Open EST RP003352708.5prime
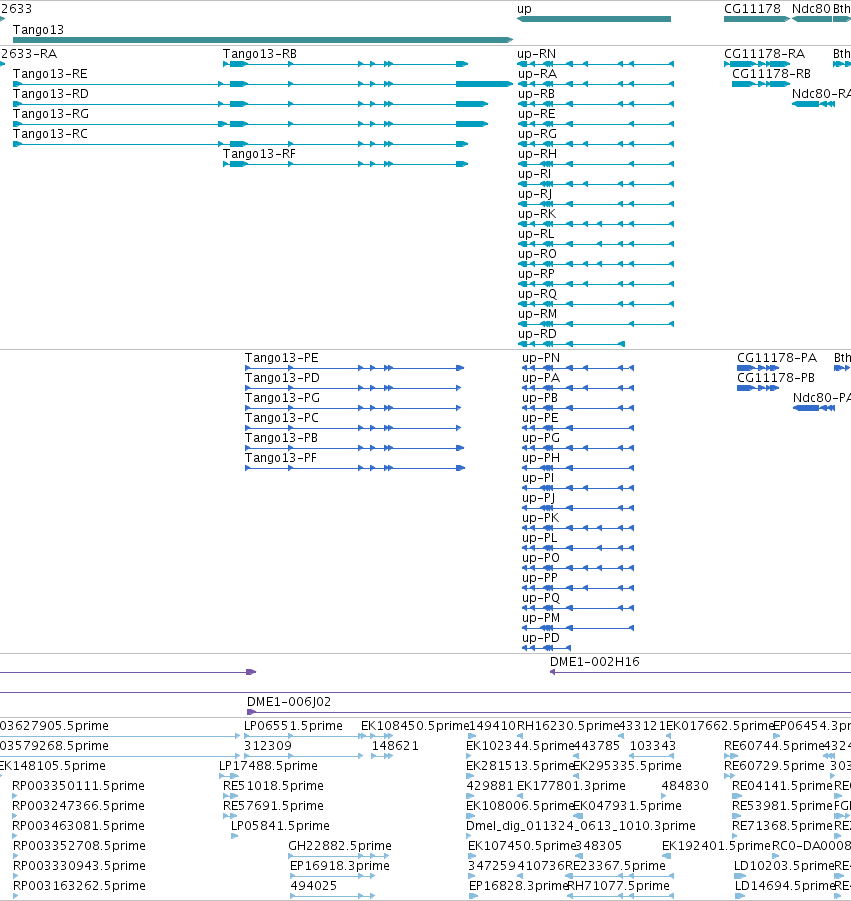851x901 pixels. (x=79, y=846)
